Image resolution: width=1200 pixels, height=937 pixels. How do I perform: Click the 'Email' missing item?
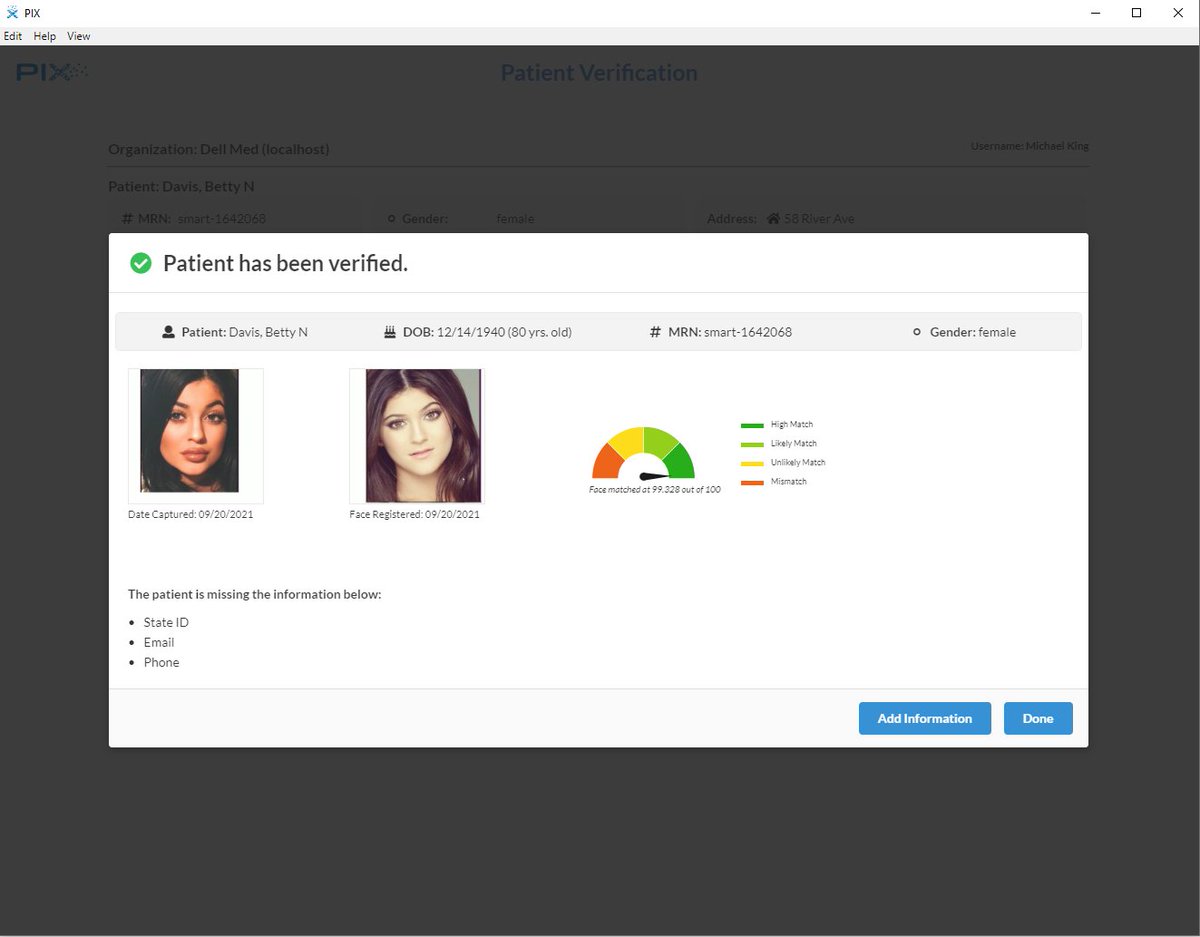point(159,642)
